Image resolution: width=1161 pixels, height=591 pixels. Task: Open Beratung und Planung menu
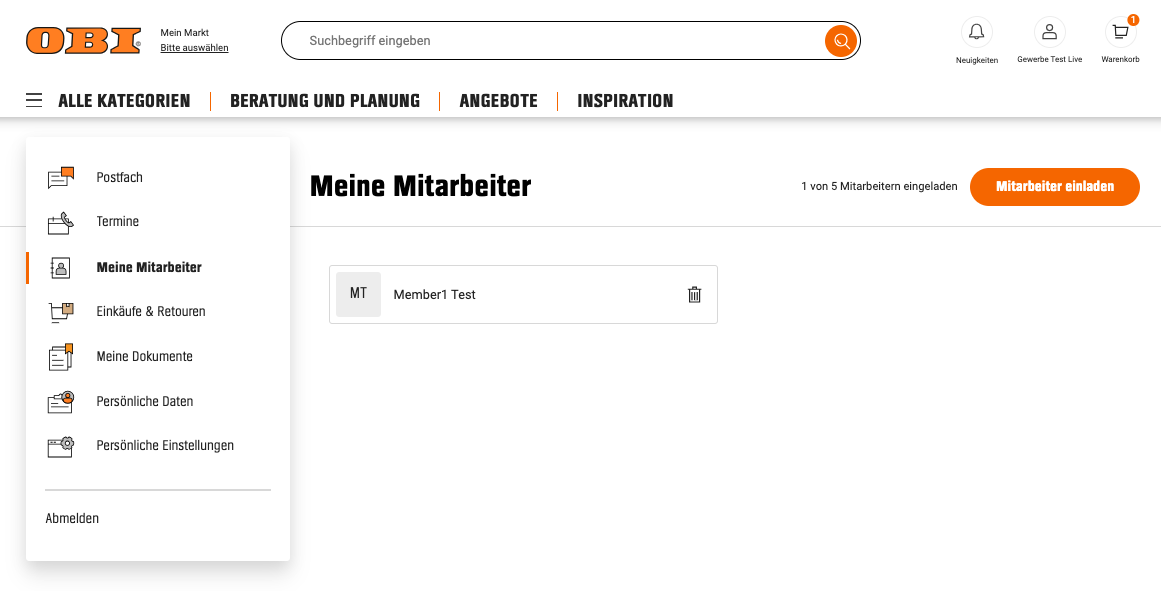(x=324, y=101)
